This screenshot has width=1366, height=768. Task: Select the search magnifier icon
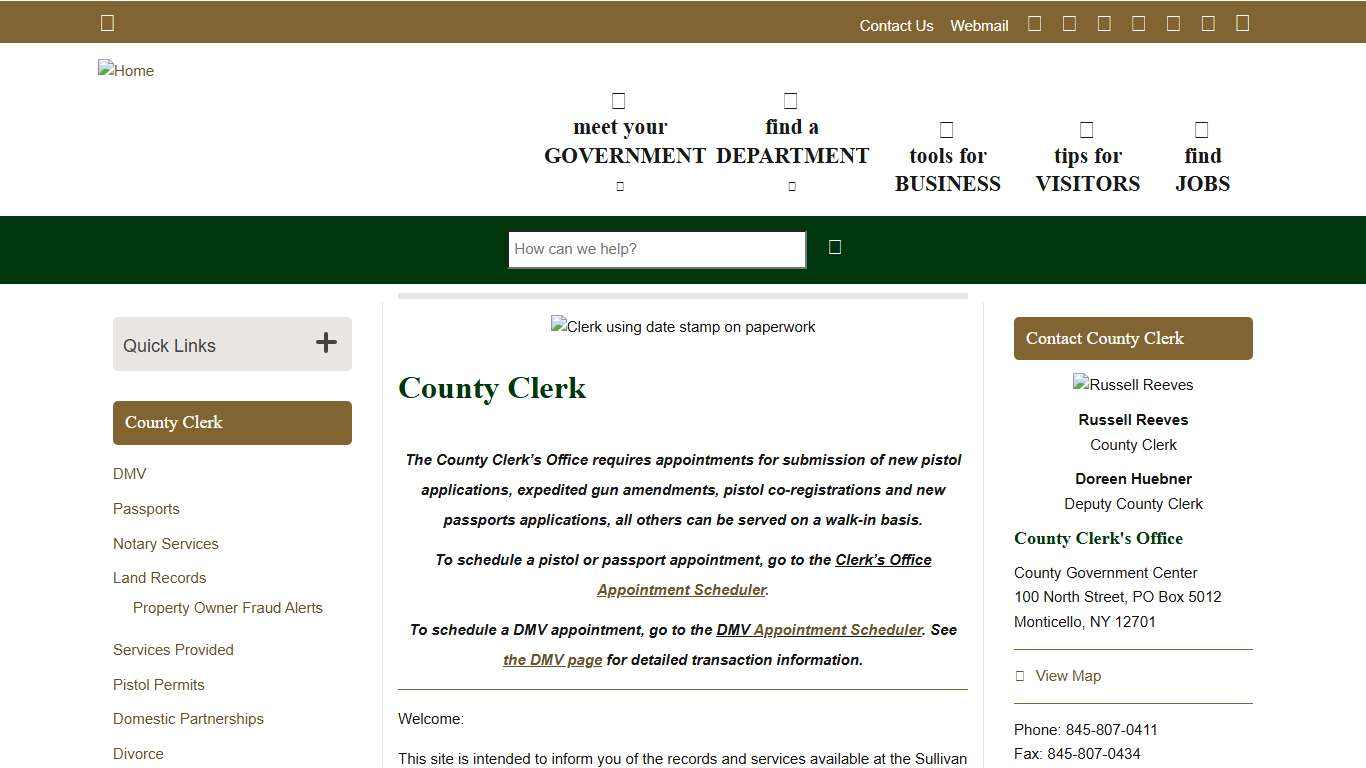coord(835,247)
